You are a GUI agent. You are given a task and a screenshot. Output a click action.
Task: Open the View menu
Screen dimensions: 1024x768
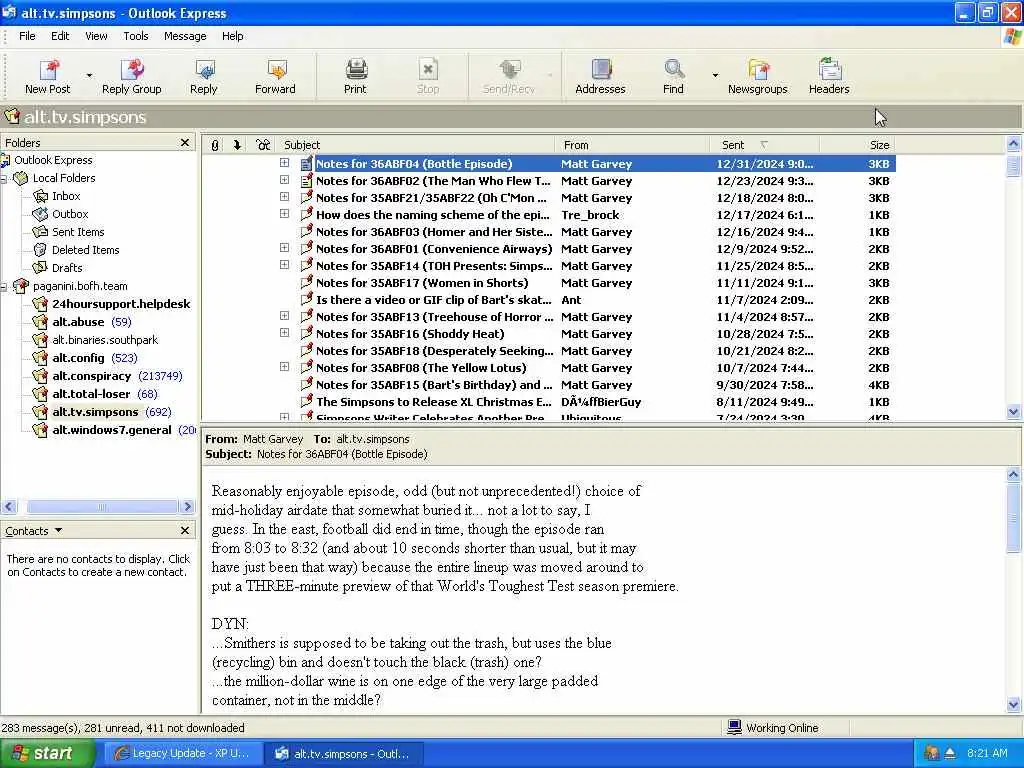pyautogui.click(x=96, y=36)
